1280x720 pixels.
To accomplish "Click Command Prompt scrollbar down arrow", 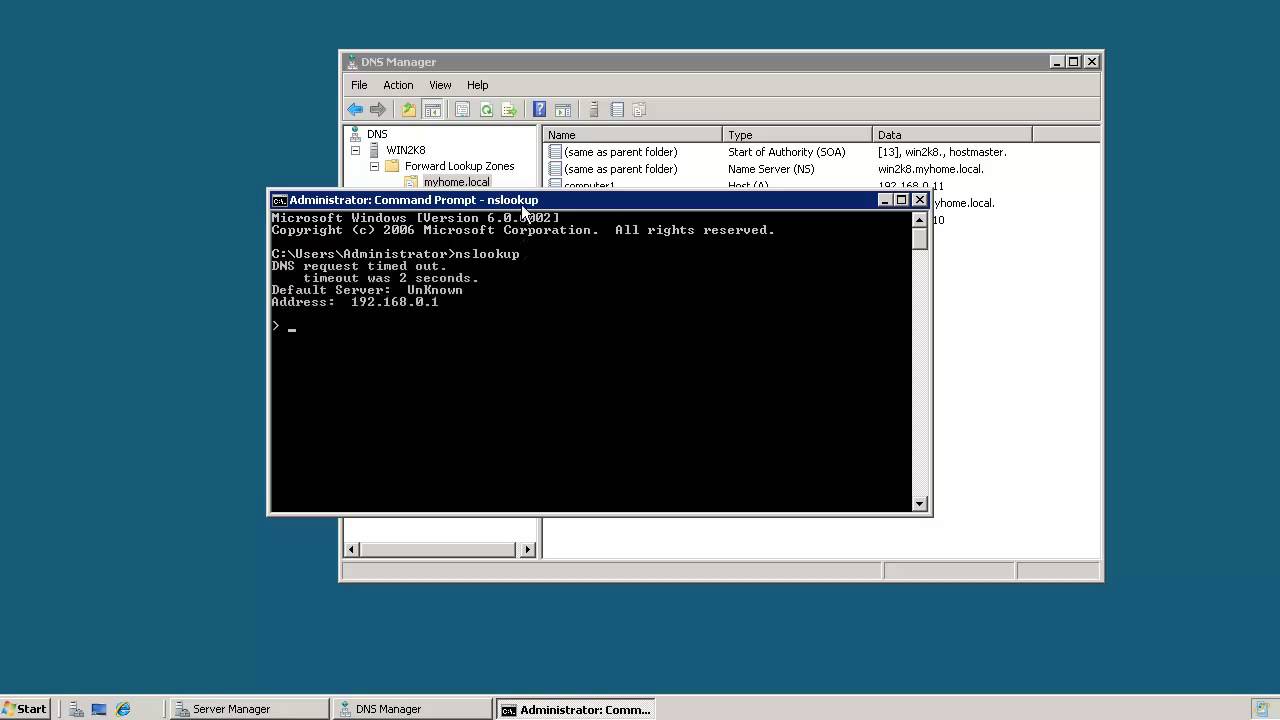I will (920, 503).
